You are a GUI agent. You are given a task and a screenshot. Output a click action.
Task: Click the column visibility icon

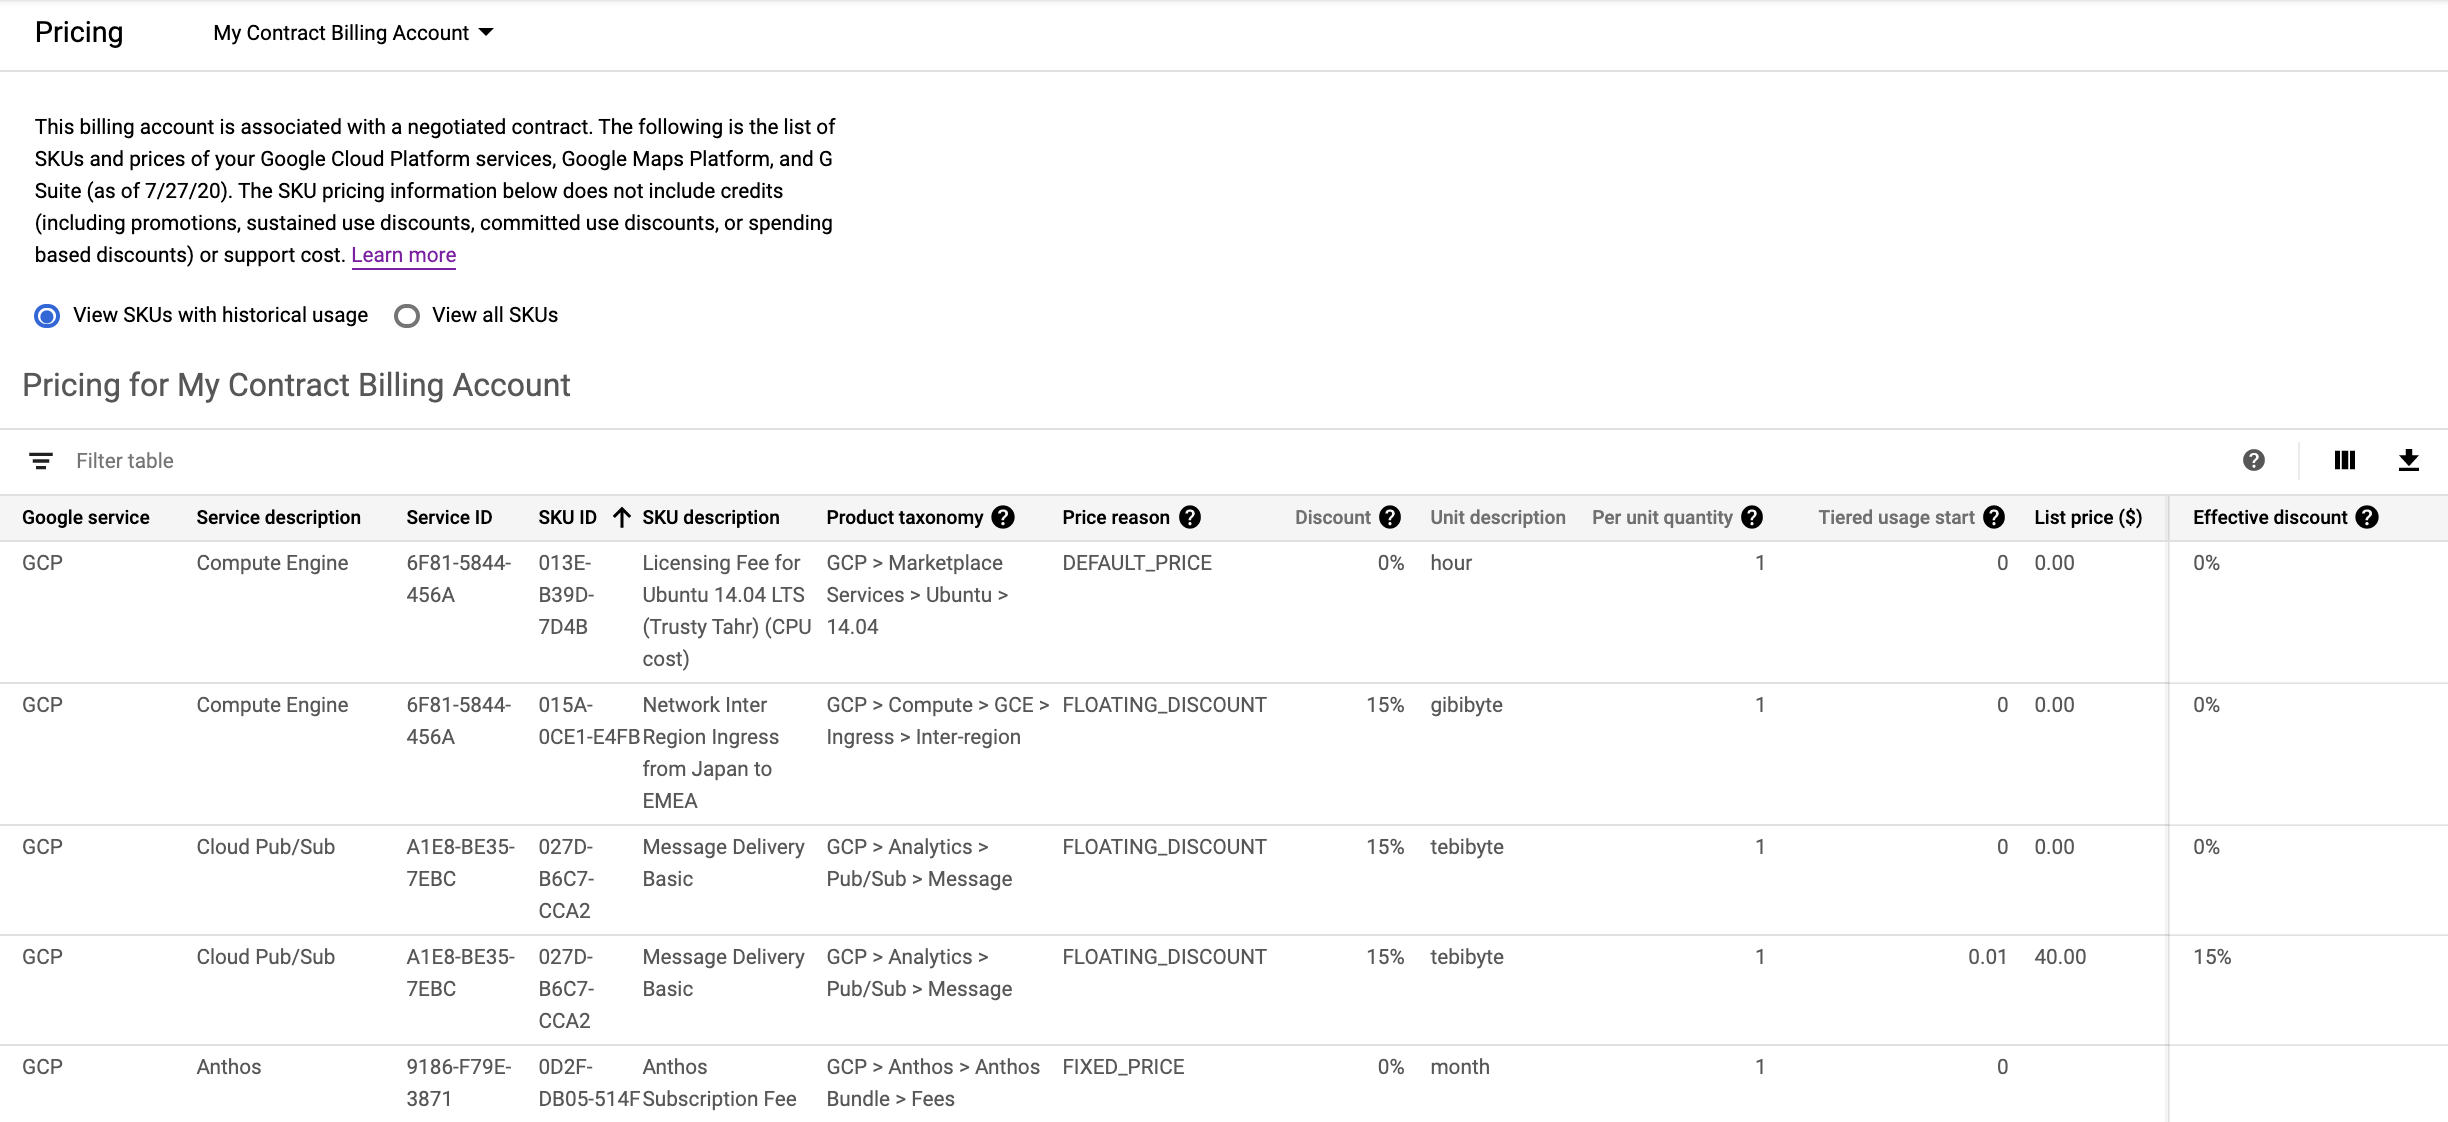point(2343,459)
